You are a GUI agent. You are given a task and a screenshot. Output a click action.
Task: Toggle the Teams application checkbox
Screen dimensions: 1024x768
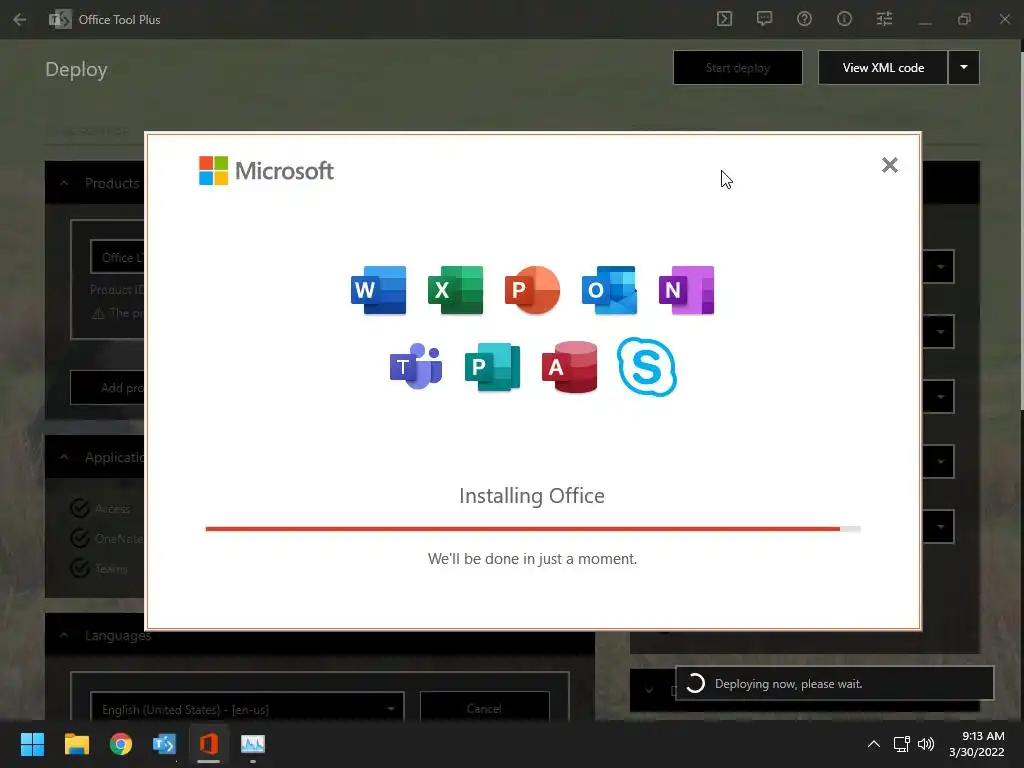80,568
